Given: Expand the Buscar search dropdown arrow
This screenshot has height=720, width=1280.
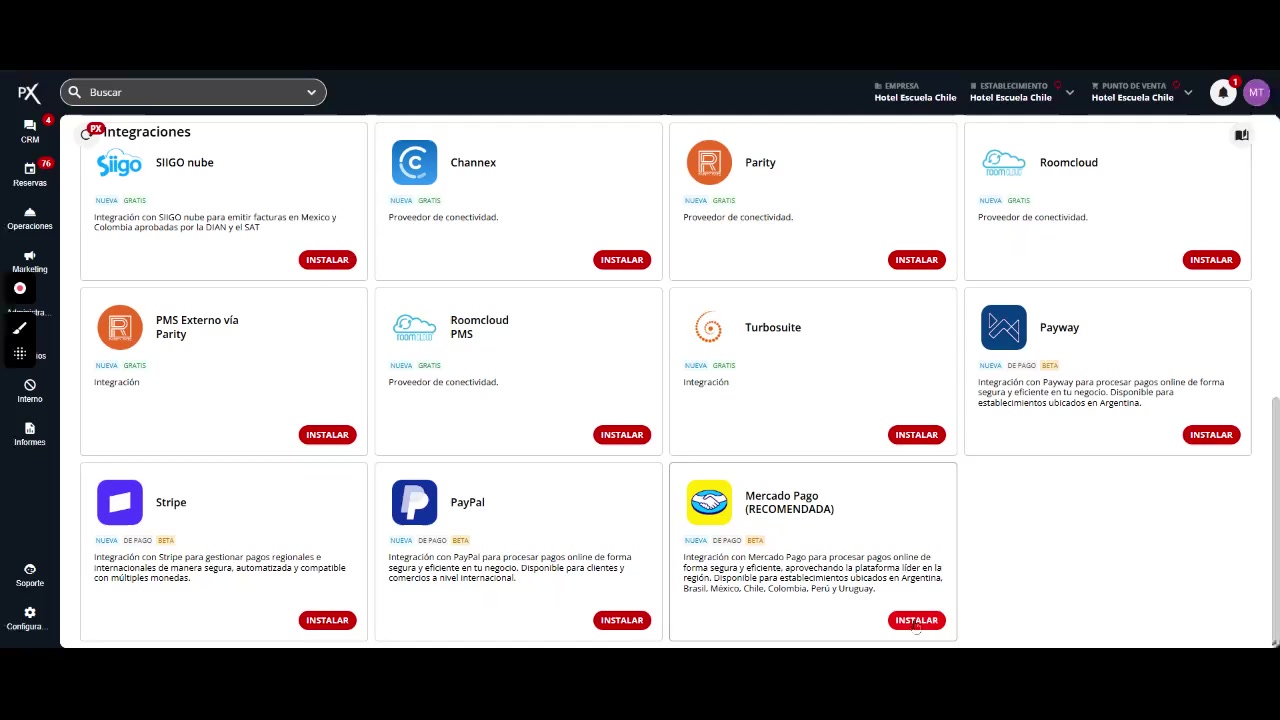Looking at the screenshot, I should [311, 92].
